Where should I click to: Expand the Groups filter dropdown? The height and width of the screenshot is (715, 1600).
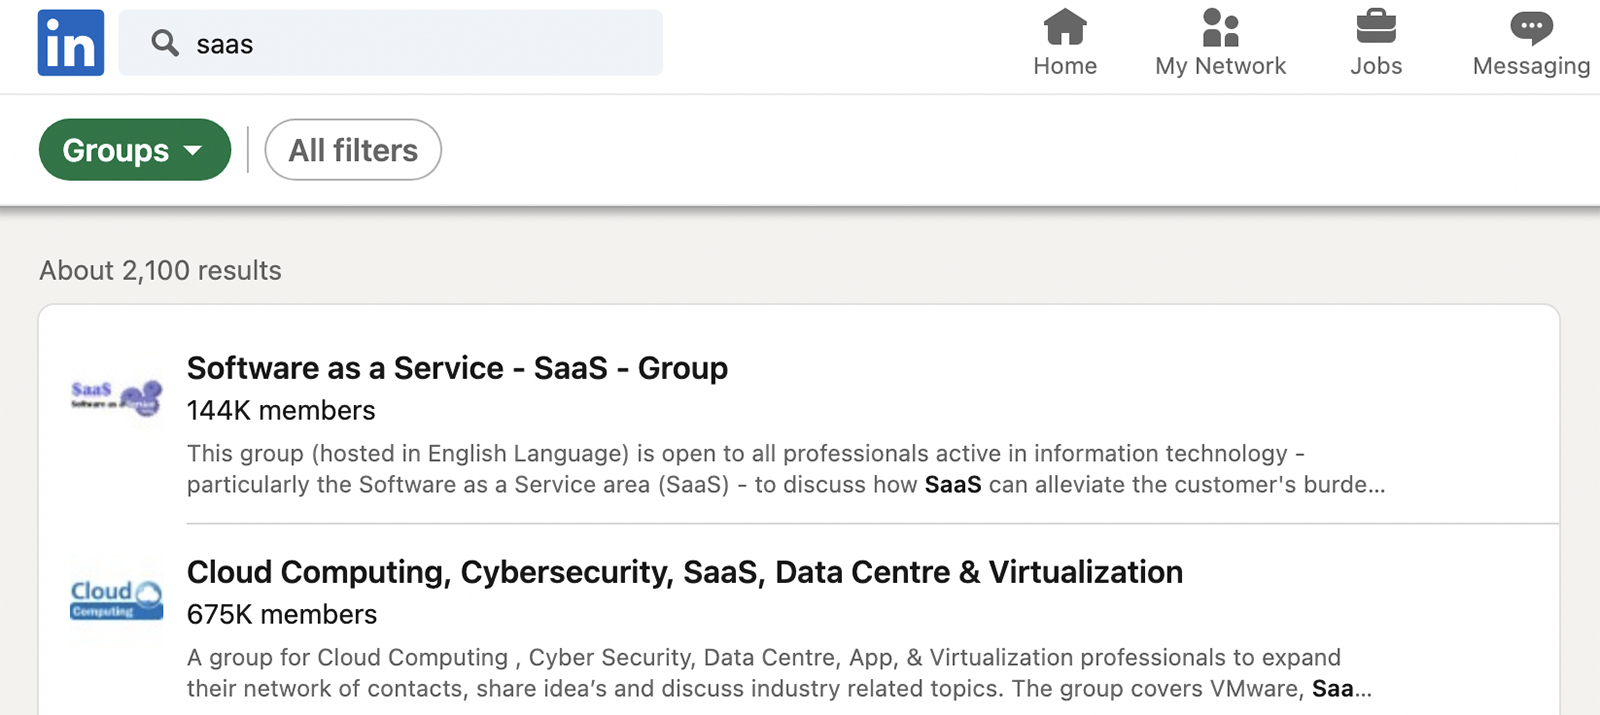pos(135,150)
